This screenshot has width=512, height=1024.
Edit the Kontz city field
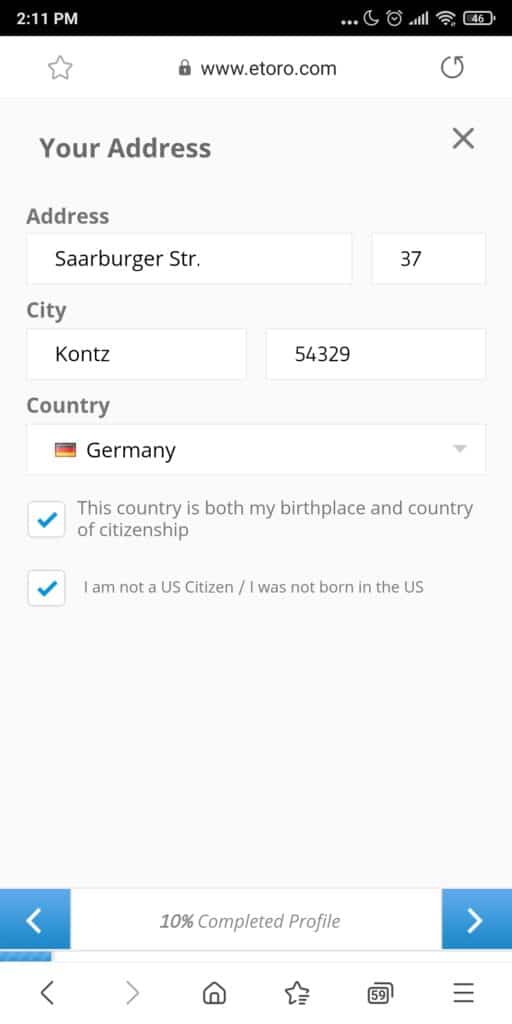click(x=136, y=354)
